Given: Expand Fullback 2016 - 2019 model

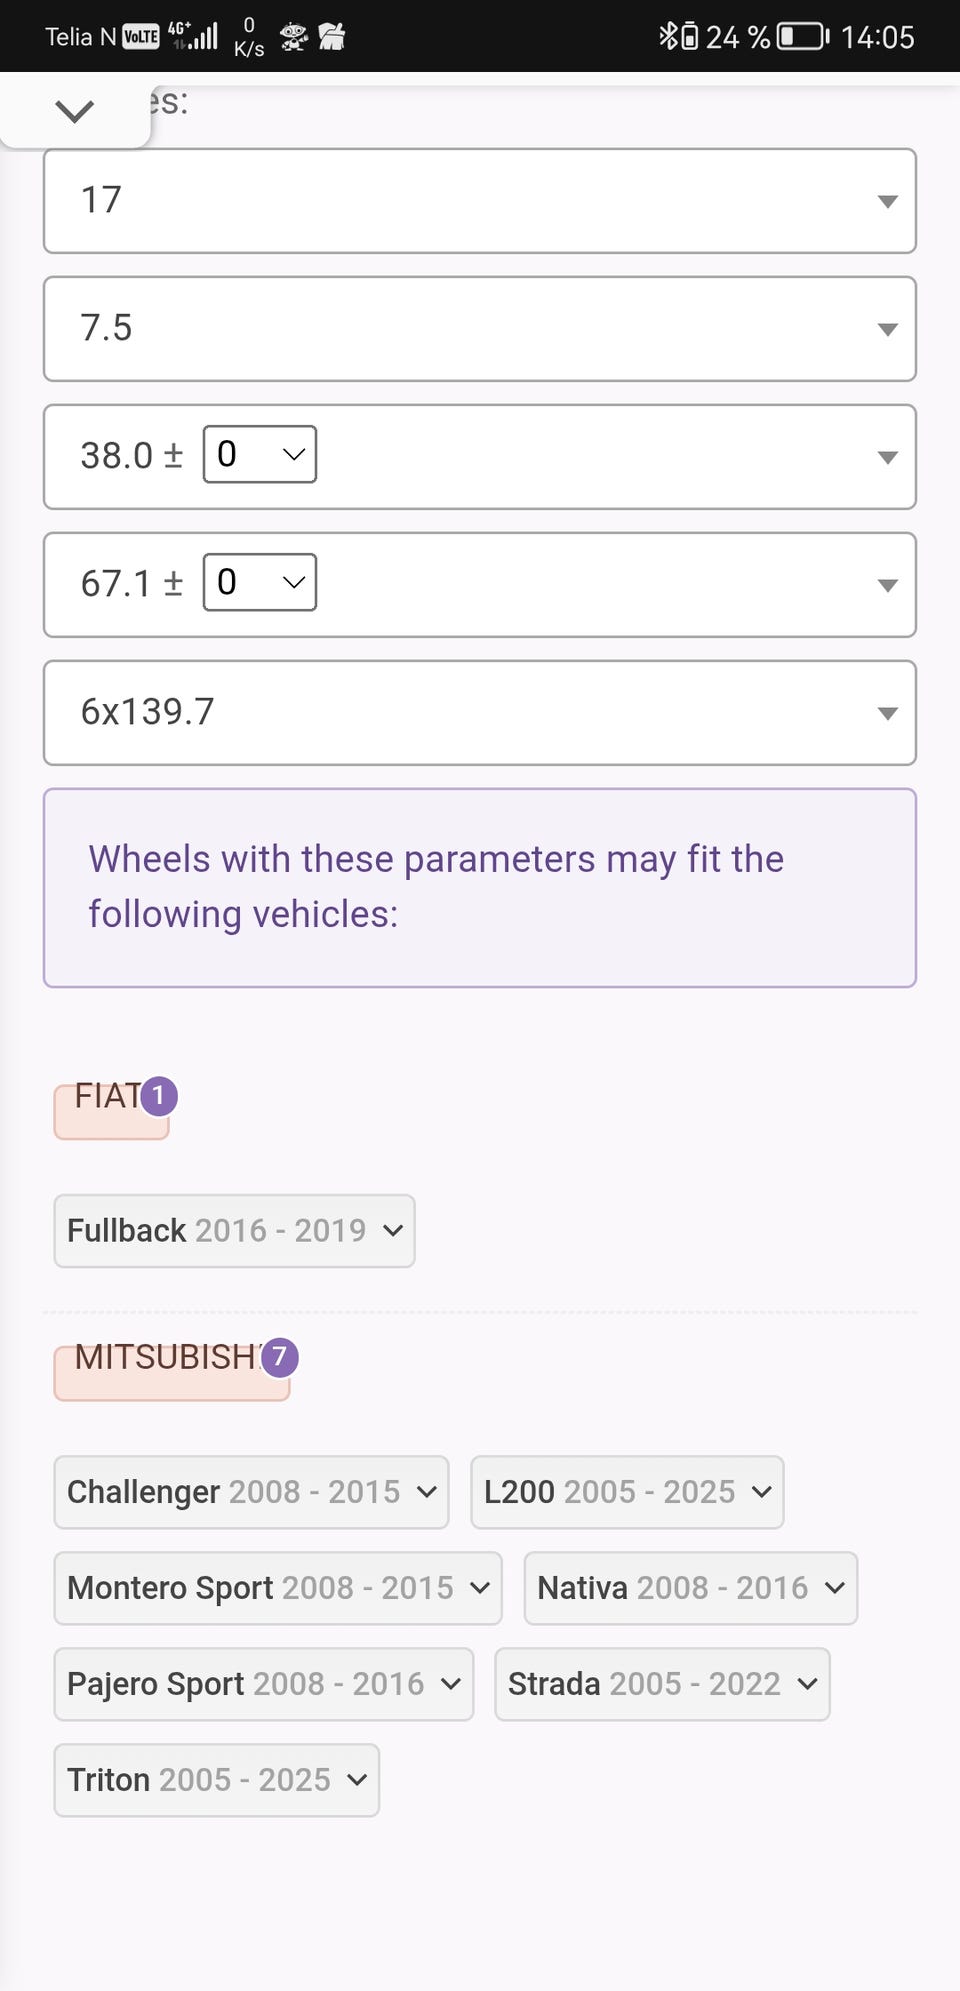Looking at the screenshot, I should tap(234, 1231).
